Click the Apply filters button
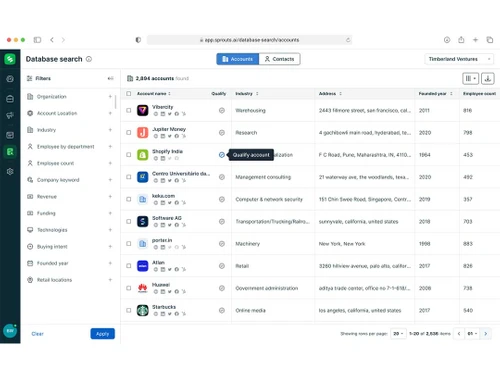The image size is (500, 375). (103, 334)
